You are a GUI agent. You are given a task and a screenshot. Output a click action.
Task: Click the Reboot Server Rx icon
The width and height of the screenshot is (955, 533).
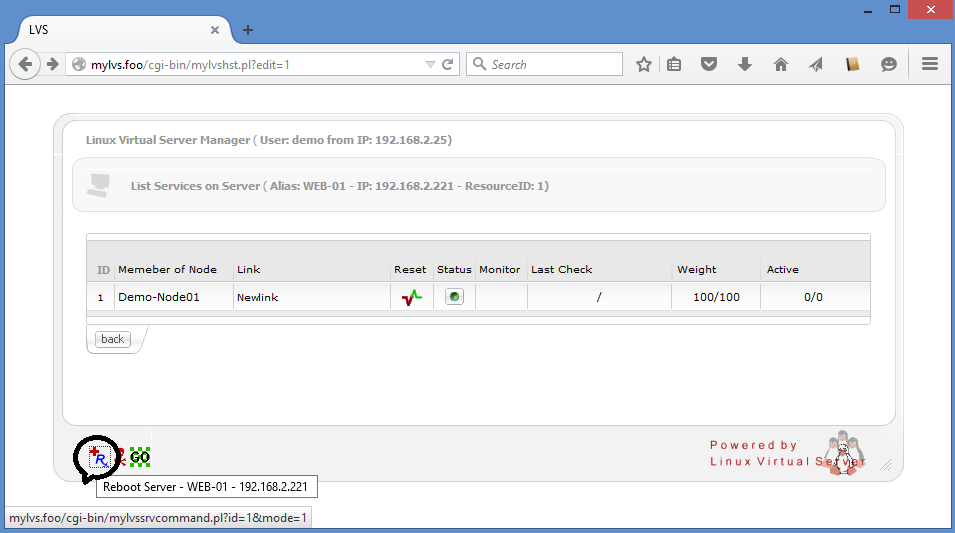tap(99, 458)
